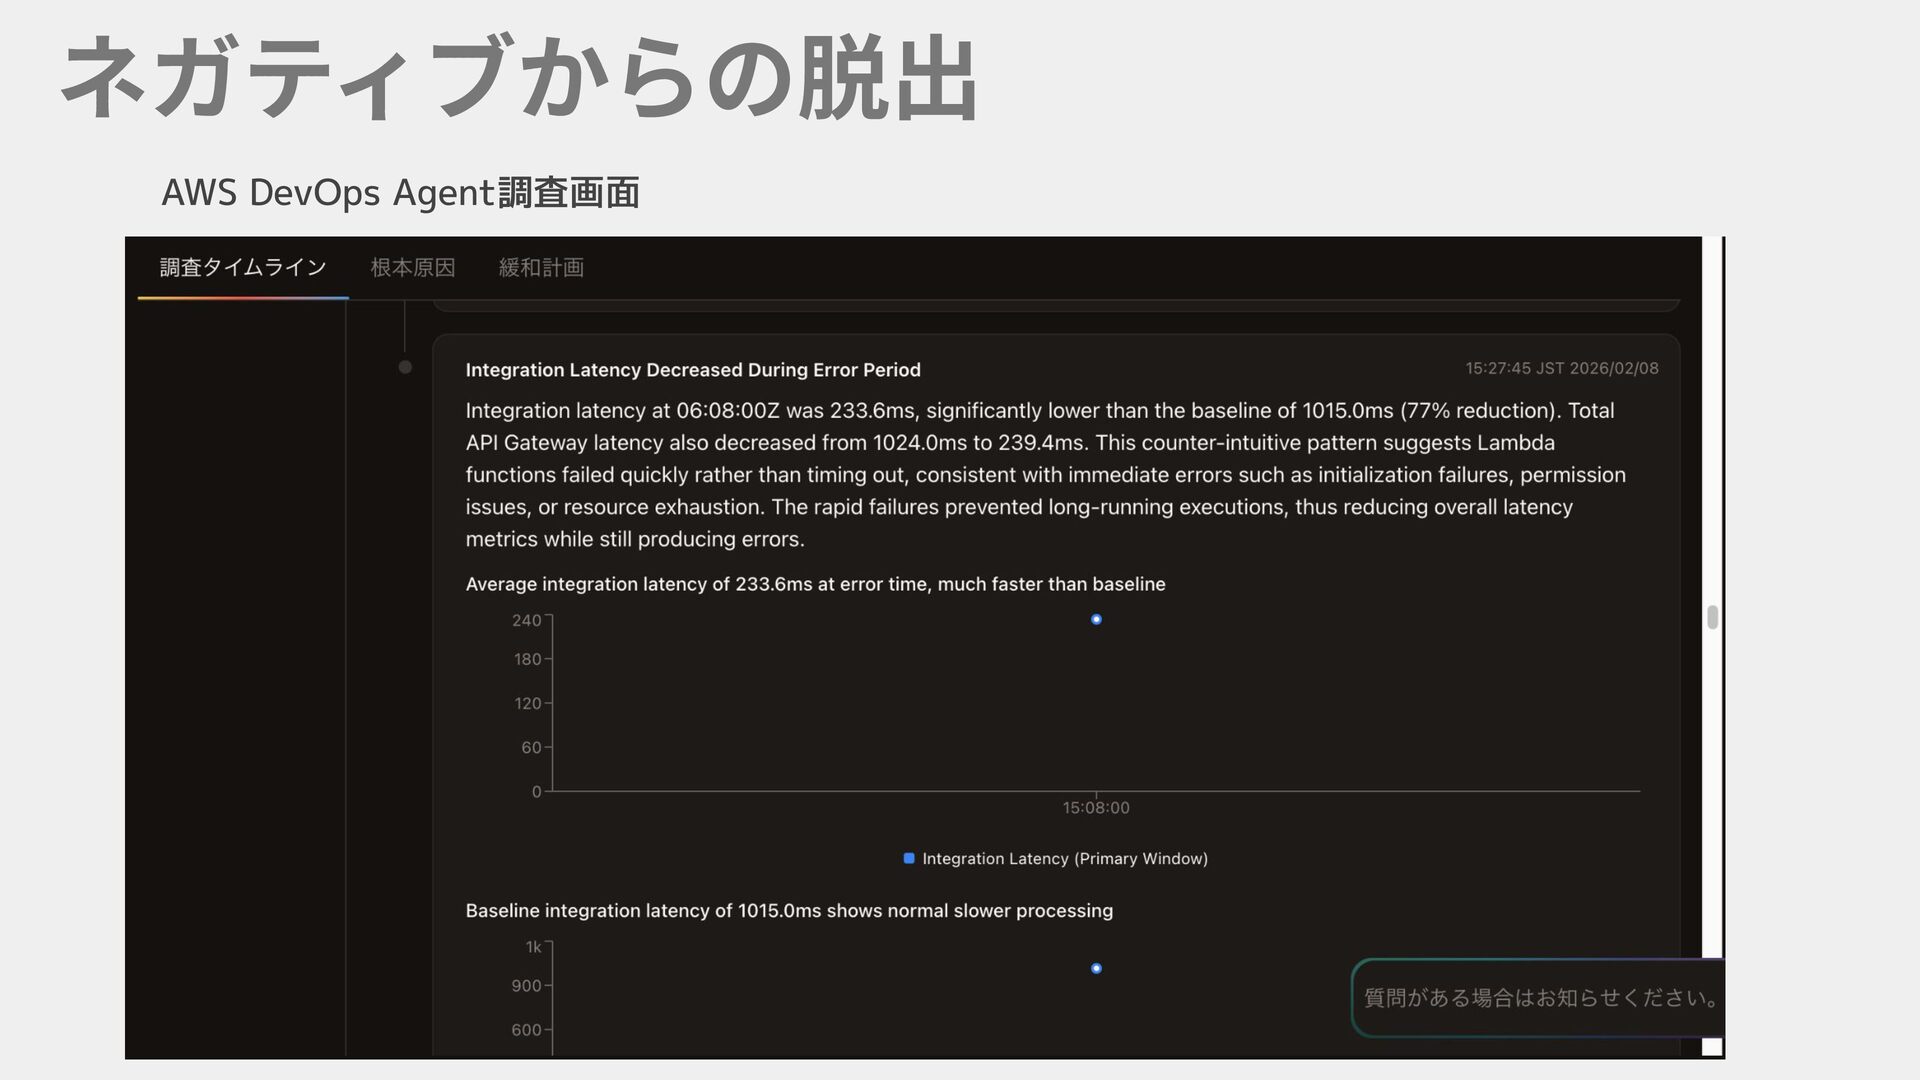Open the 緩和計画 tab

pyautogui.click(x=541, y=267)
